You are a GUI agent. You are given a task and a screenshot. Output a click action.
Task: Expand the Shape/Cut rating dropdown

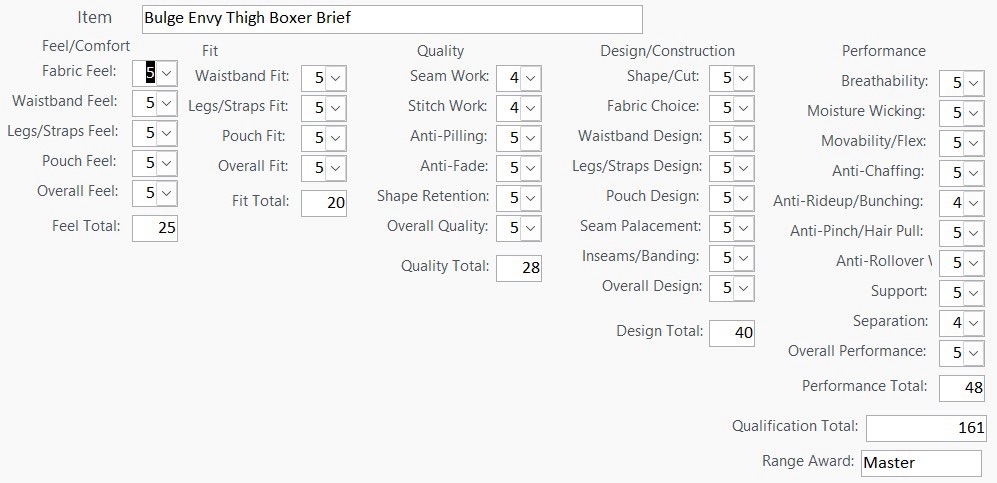(x=743, y=77)
